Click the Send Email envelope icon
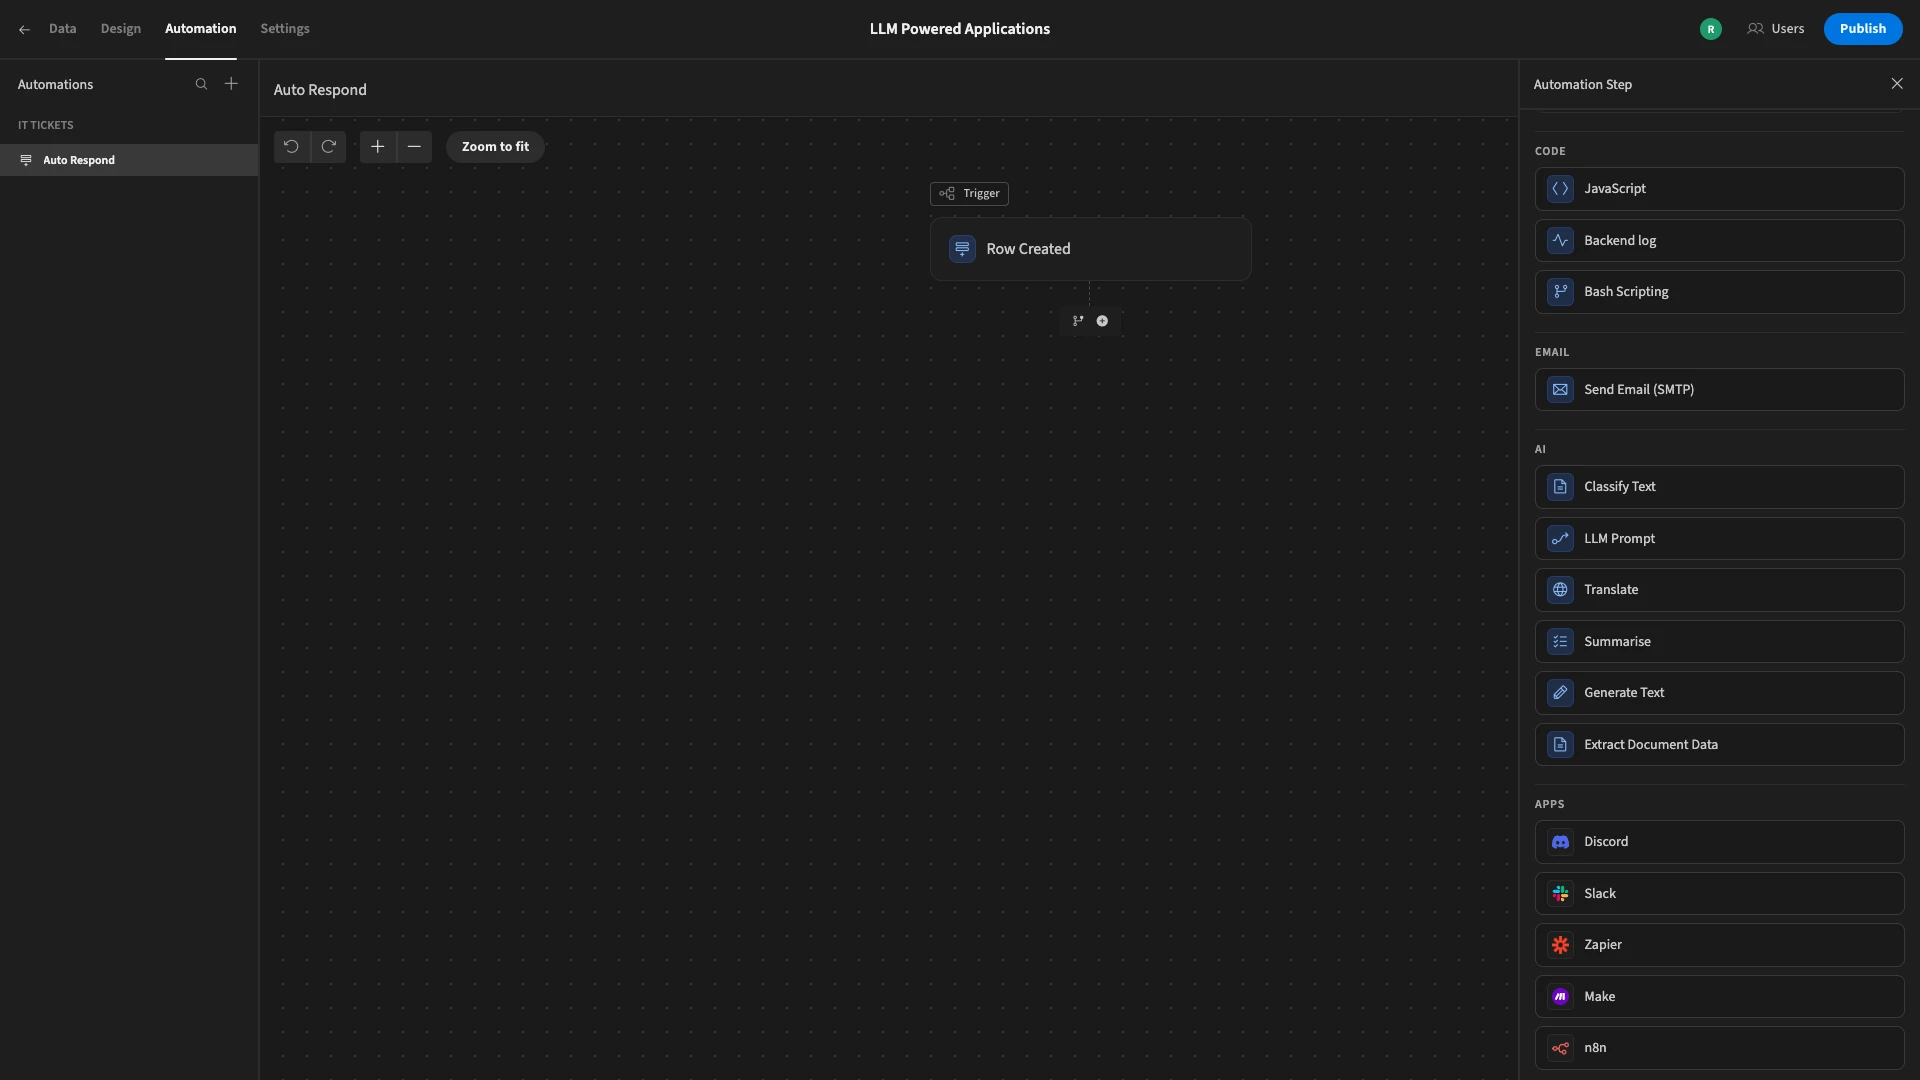1920x1080 pixels. [1560, 390]
